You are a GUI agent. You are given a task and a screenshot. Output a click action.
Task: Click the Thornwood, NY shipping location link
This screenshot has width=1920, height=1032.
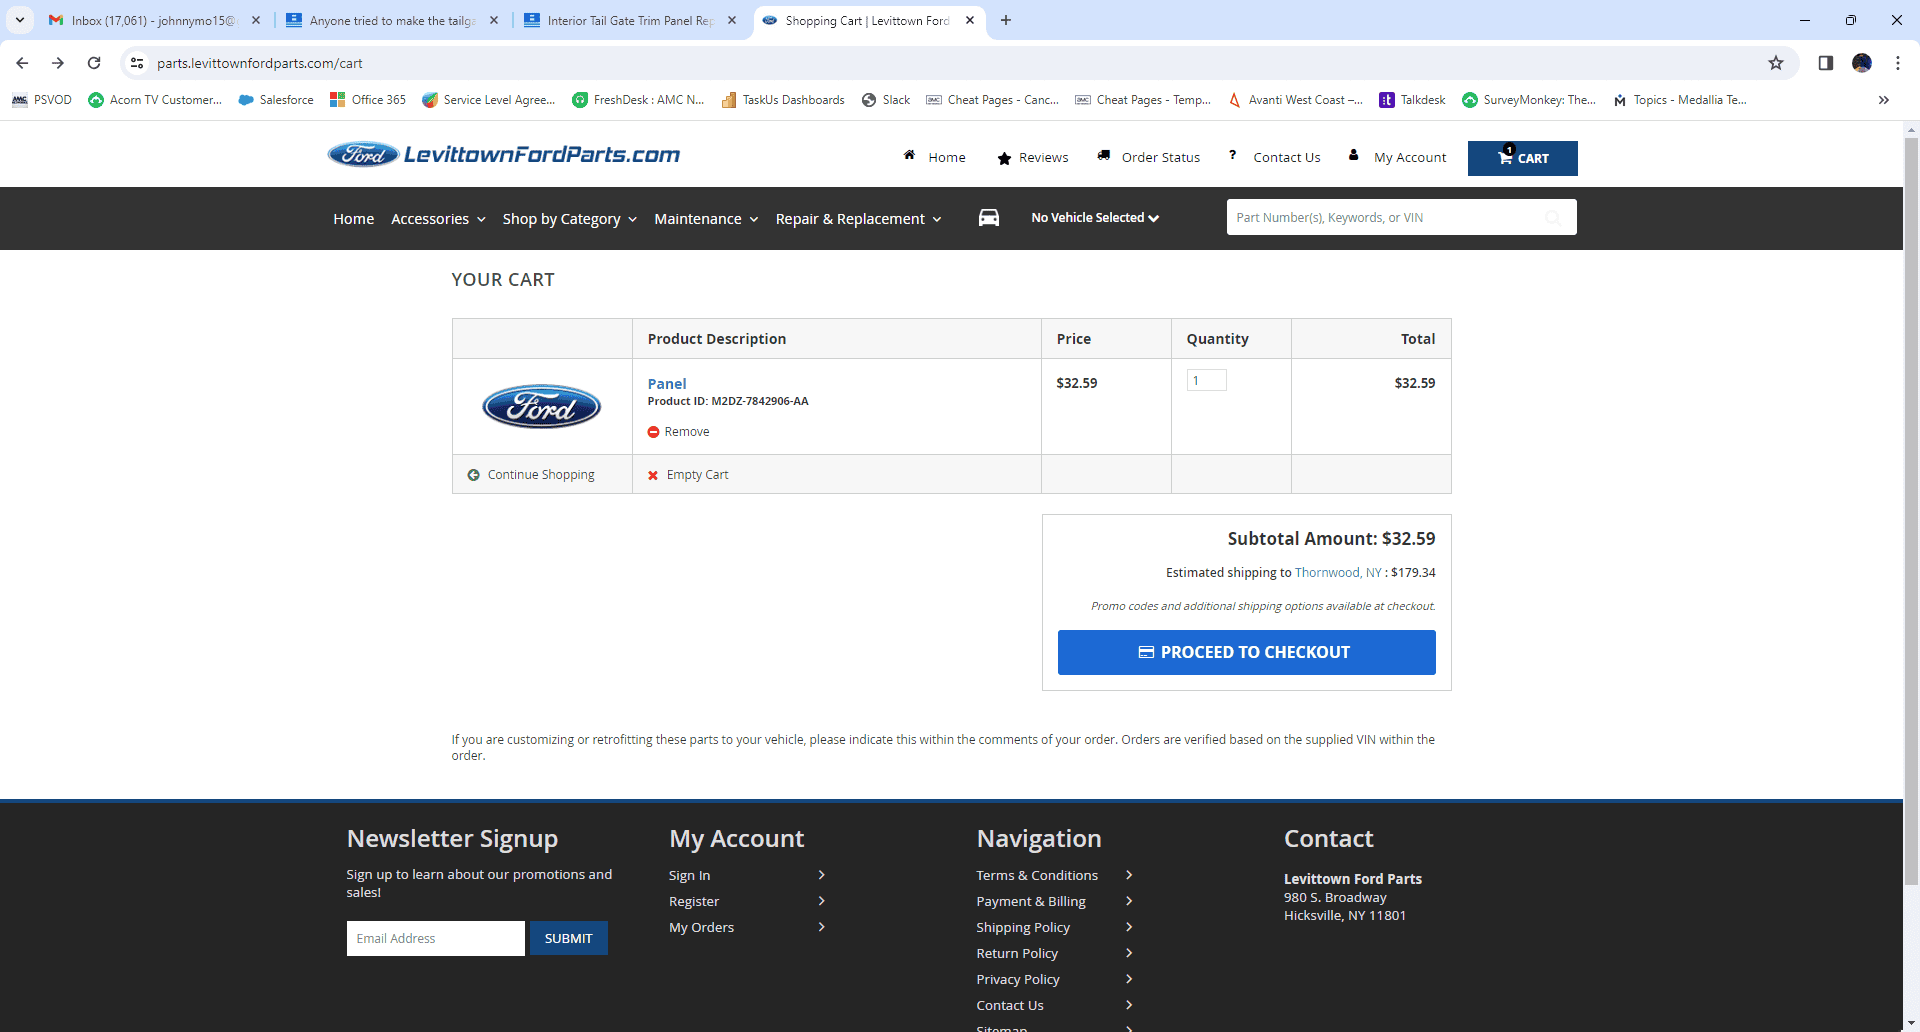point(1338,573)
